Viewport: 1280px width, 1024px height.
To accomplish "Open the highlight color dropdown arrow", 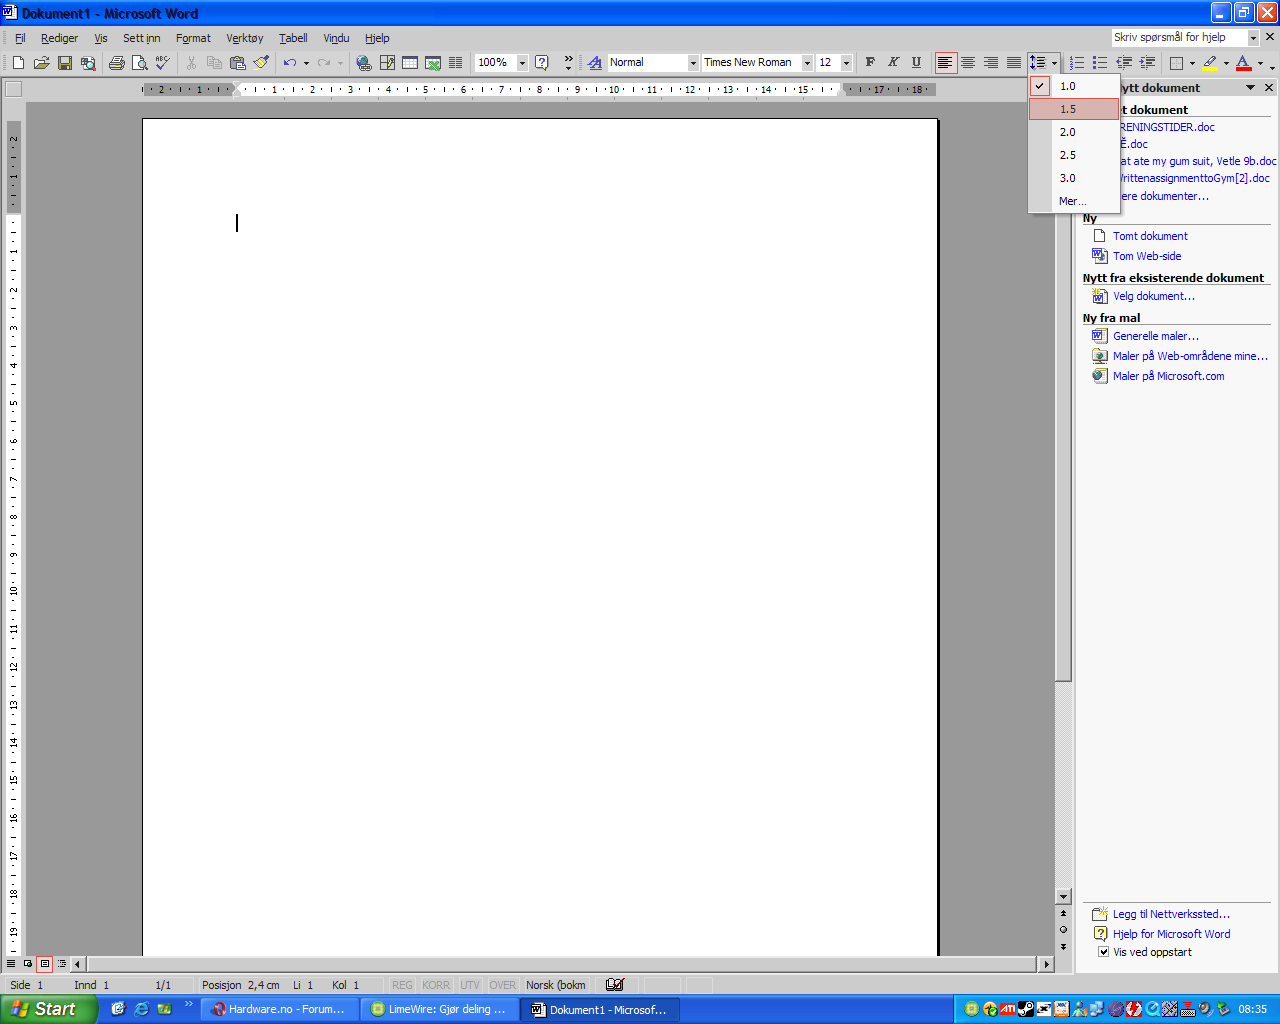I will pos(1226,62).
